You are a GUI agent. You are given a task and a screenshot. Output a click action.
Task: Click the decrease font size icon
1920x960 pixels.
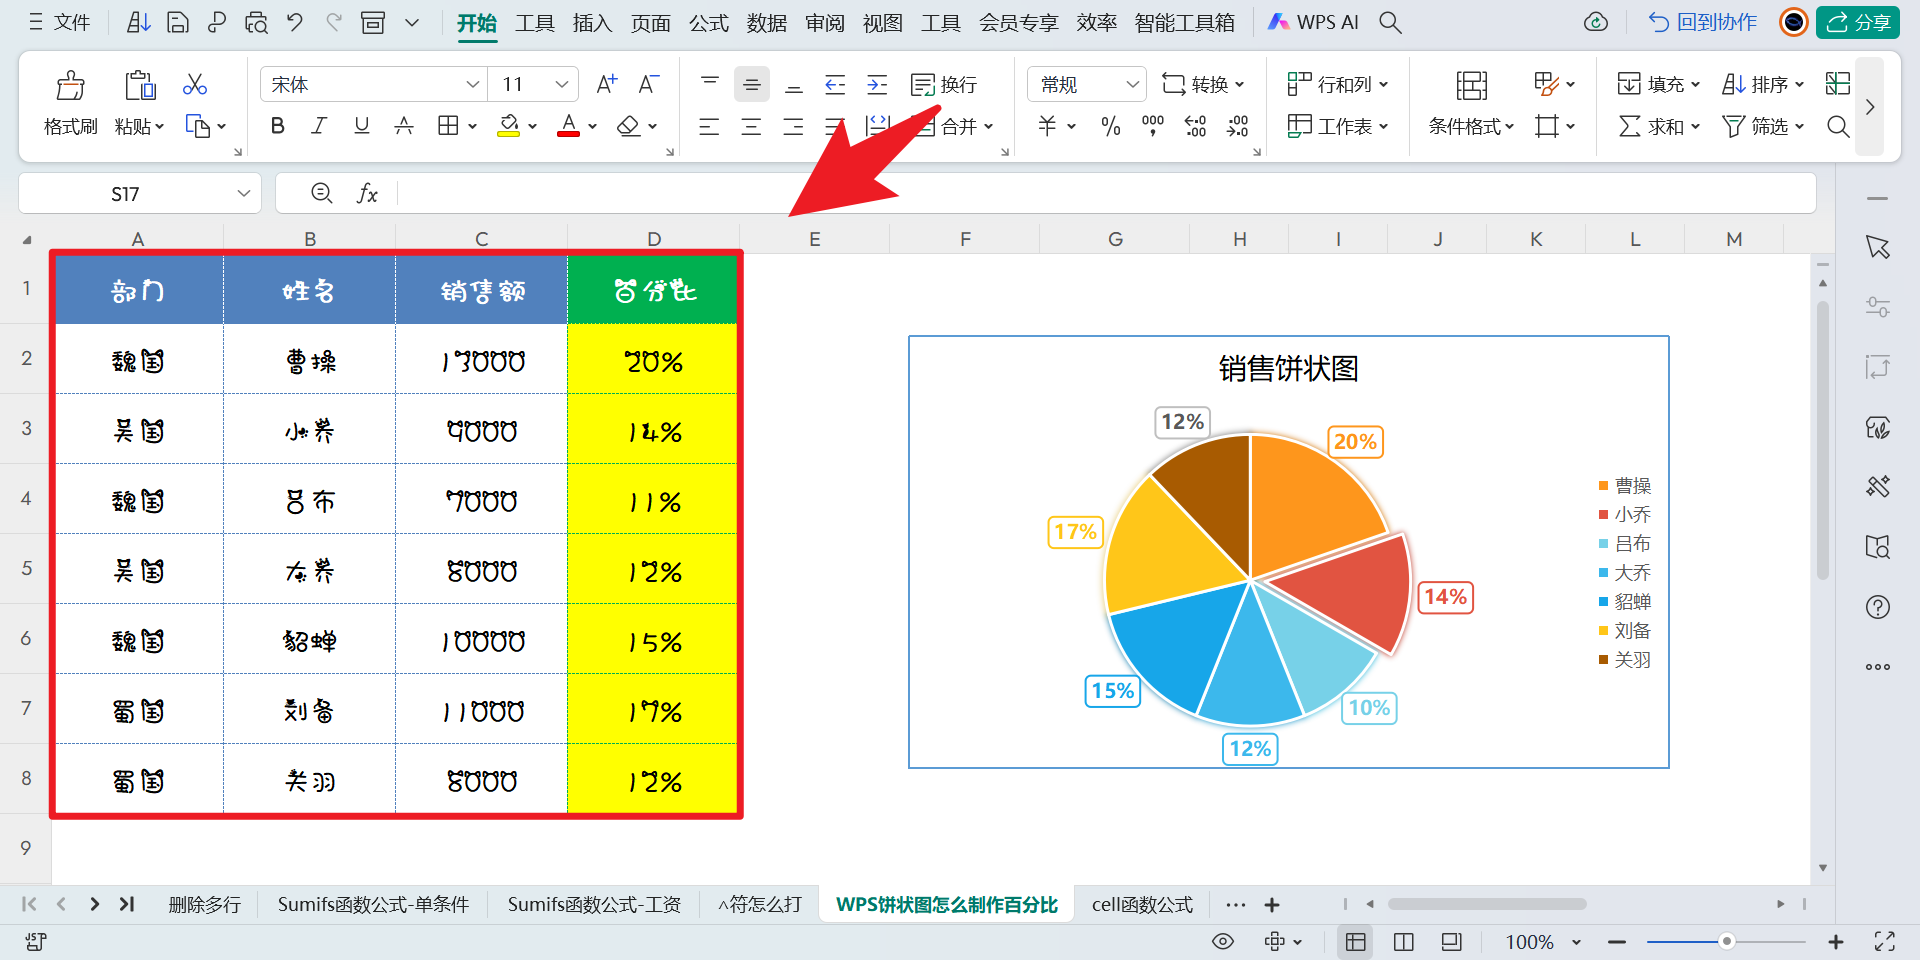[x=649, y=85]
